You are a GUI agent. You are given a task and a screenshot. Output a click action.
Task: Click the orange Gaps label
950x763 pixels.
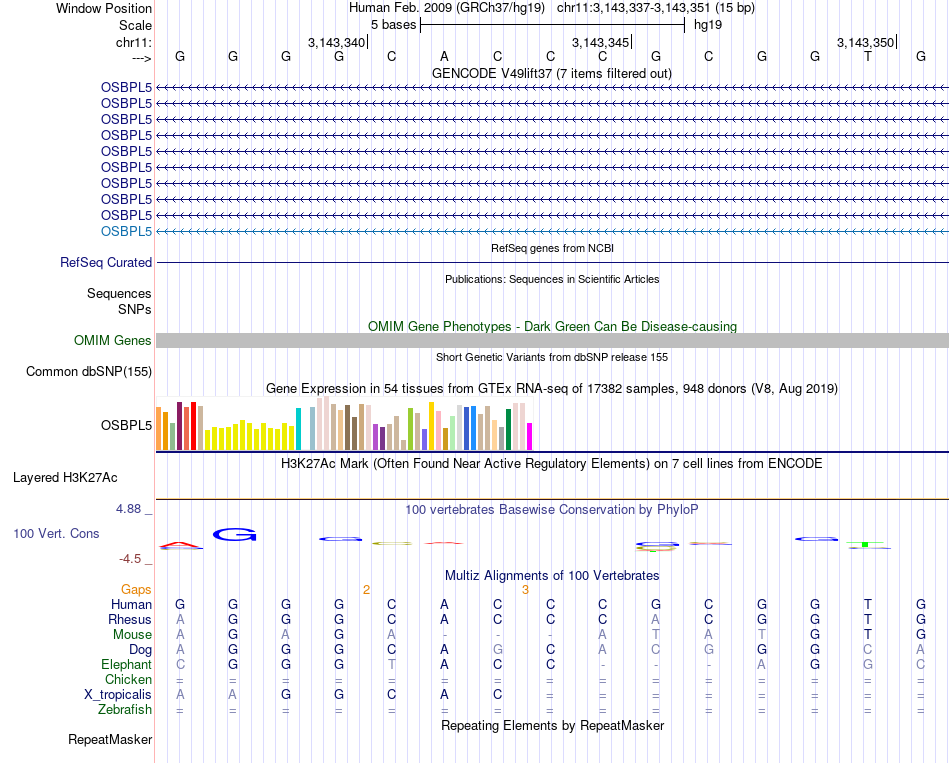click(136, 590)
